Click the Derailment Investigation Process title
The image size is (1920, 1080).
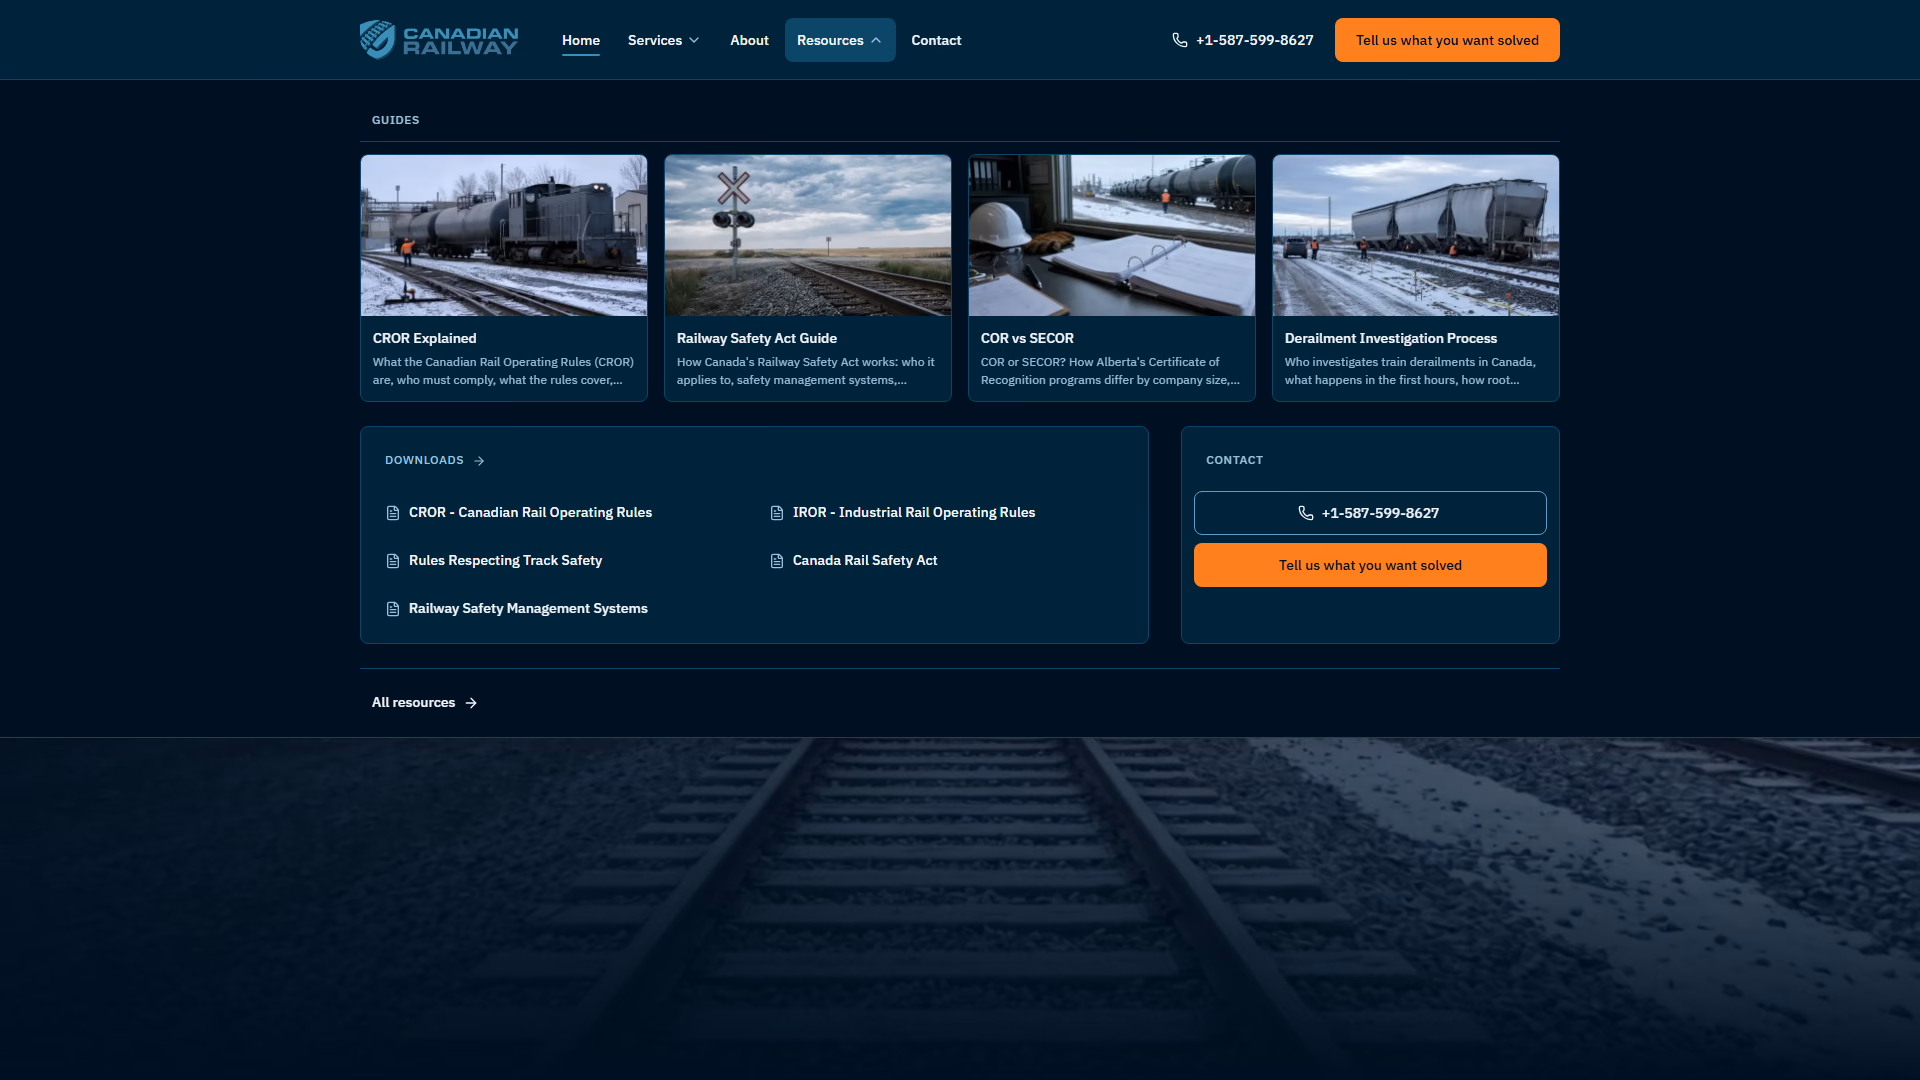tap(1390, 338)
